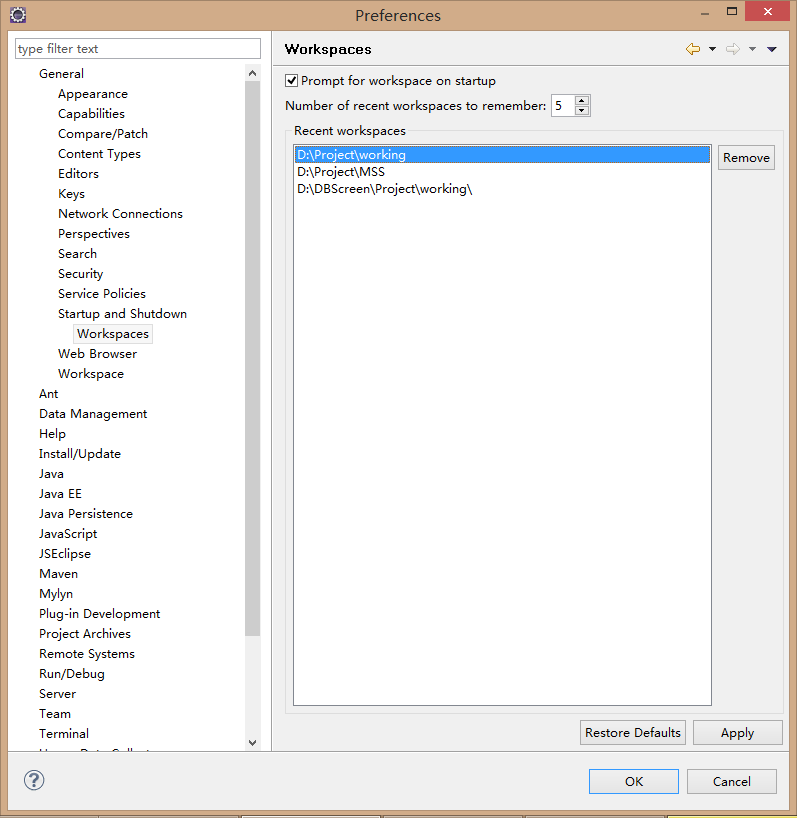Select the Maven preferences category
Viewport: 797px width, 818px height.
click(58, 574)
